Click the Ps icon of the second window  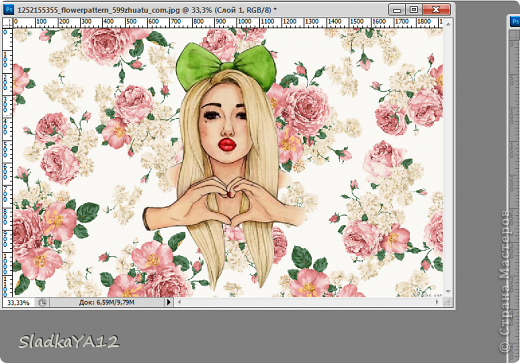click(515, 22)
